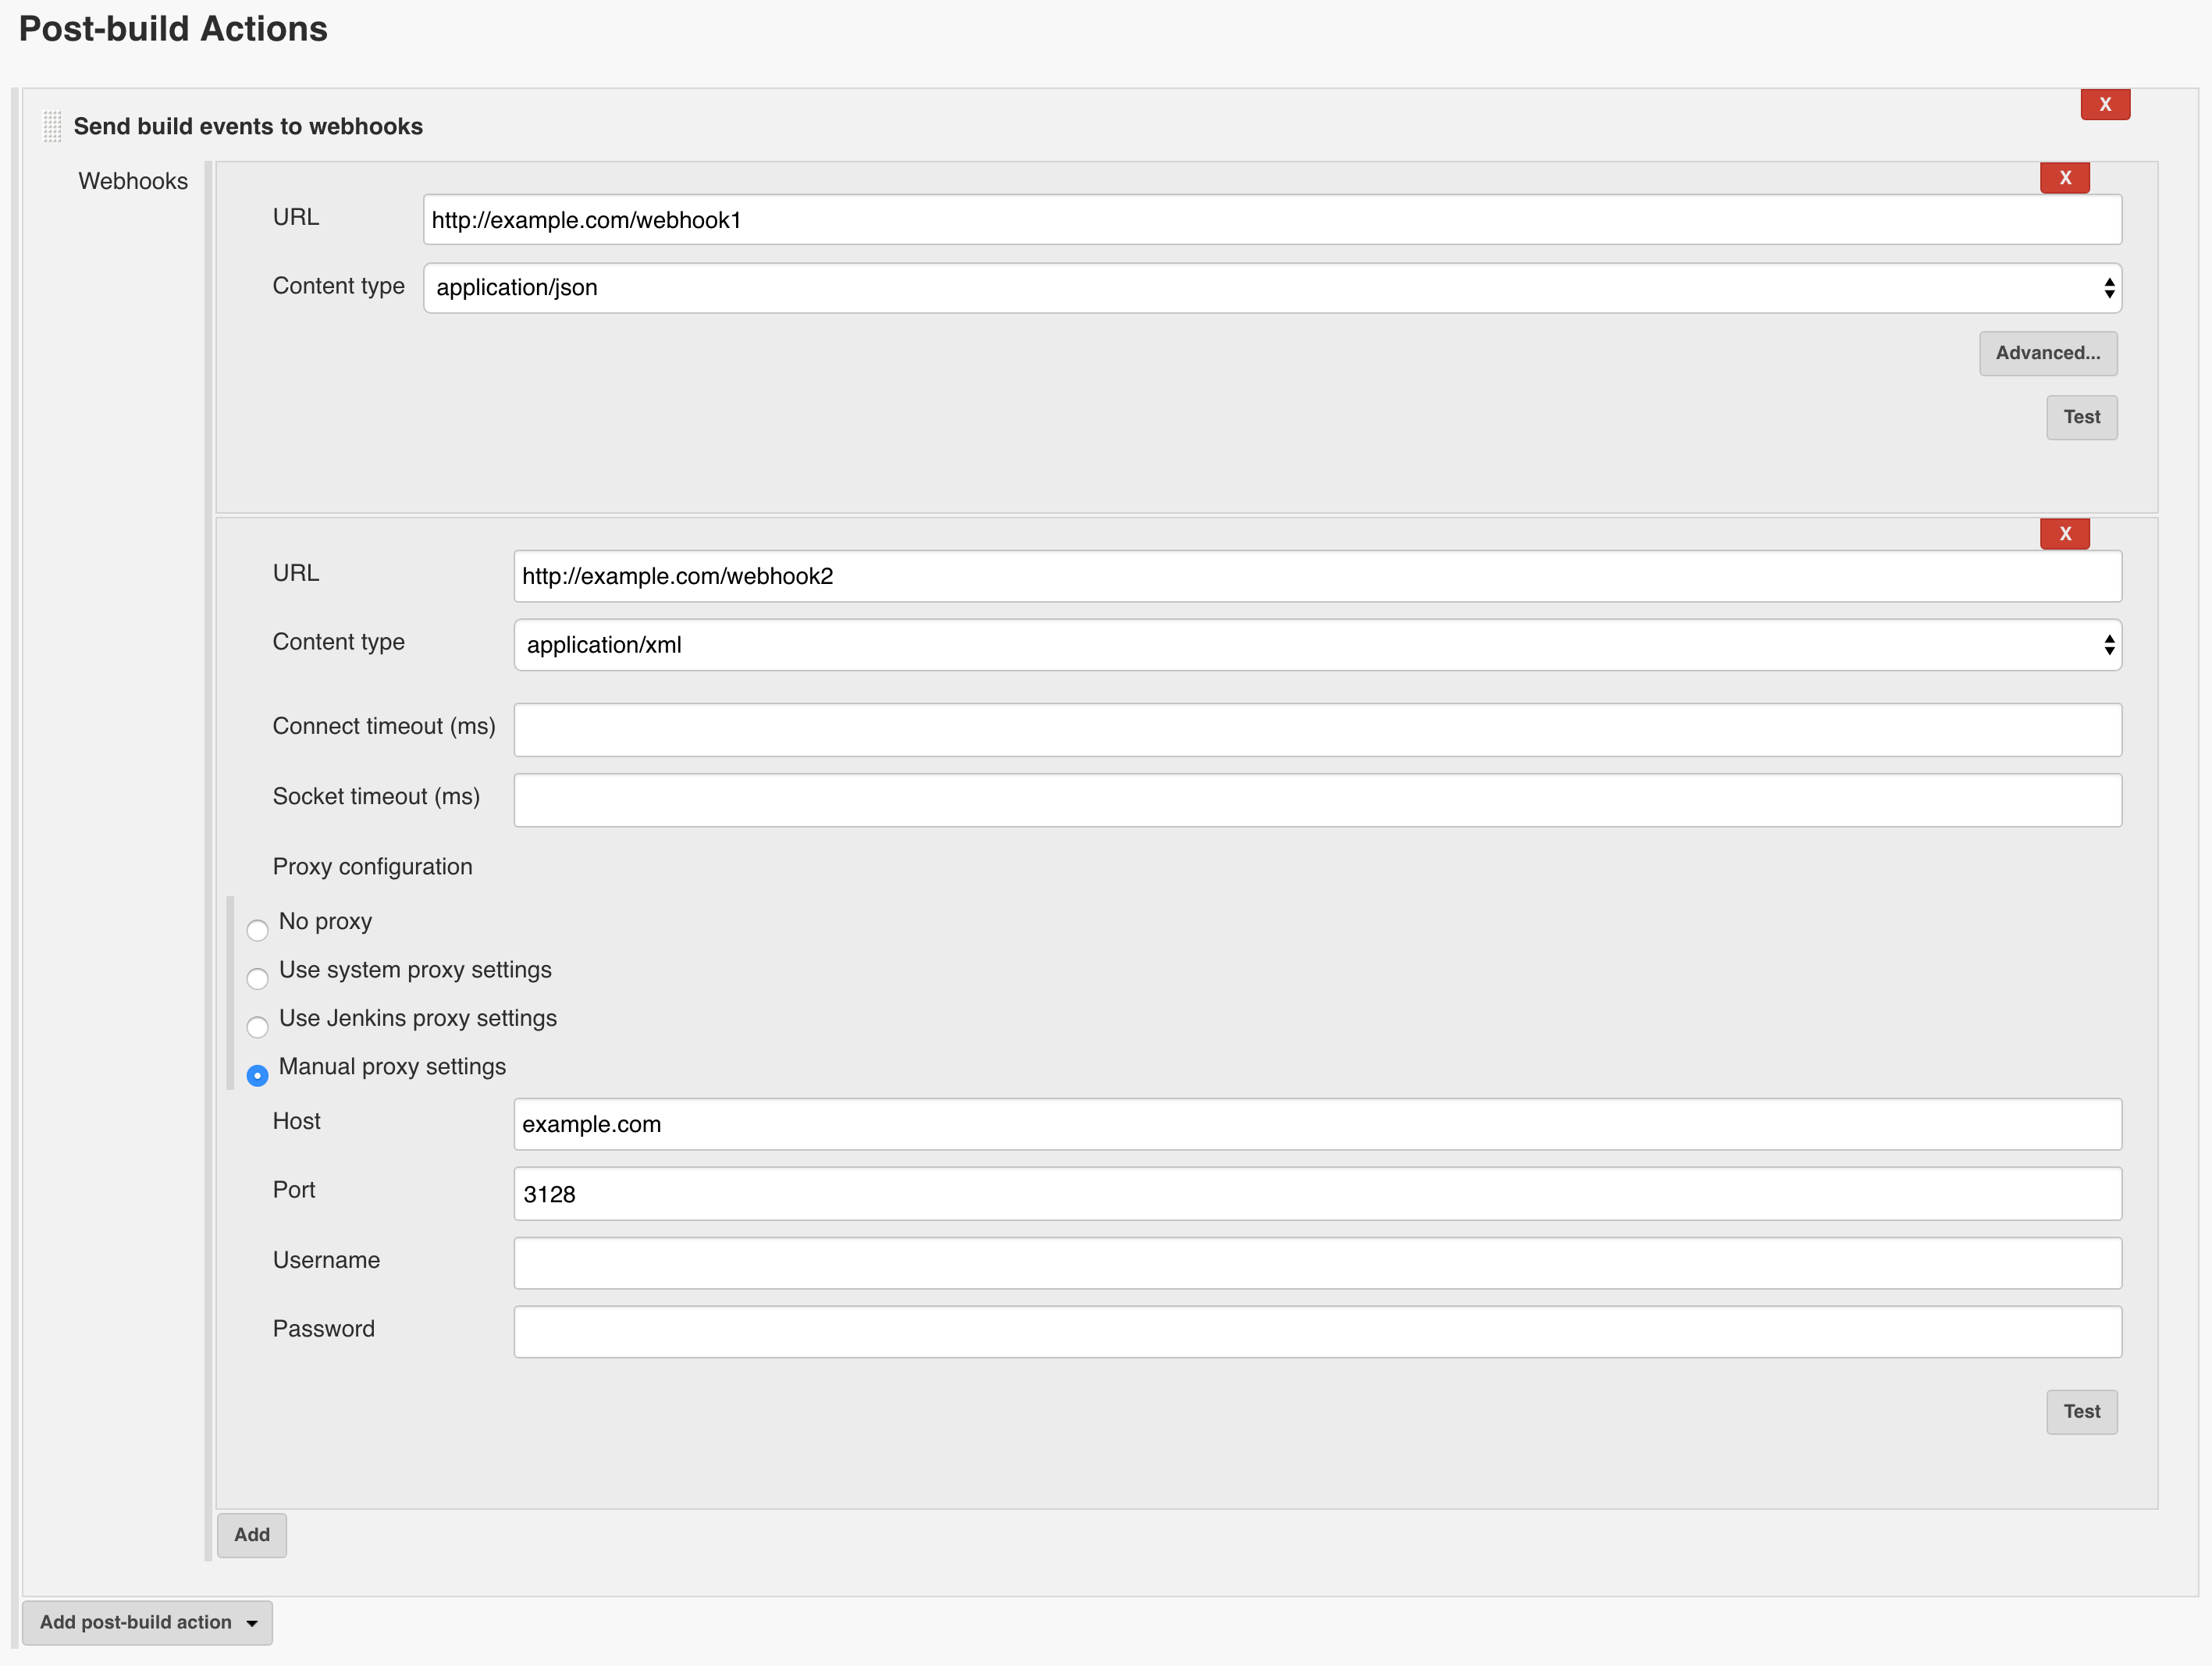2212x1666 pixels.
Task: Click the Add button to add webhook
Action: (252, 1534)
